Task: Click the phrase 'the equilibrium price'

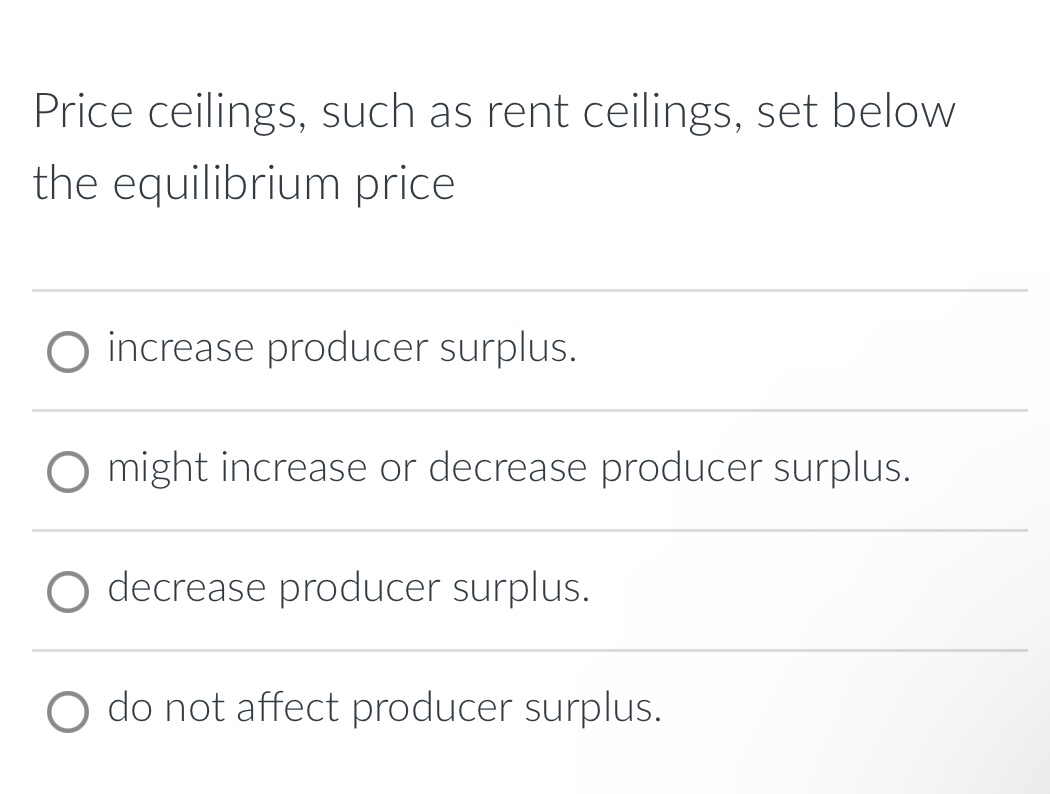Action: pyautogui.click(x=243, y=183)
